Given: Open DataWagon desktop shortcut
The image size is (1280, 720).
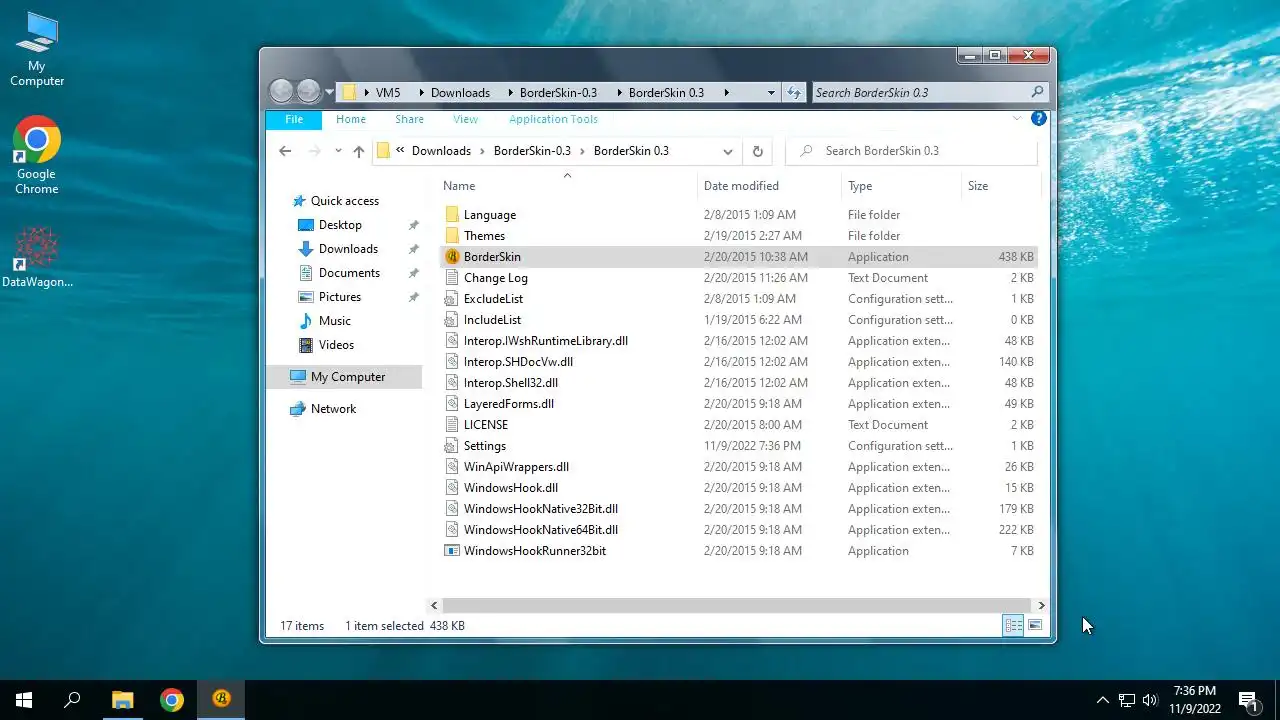Looking at the screenshot, I should point(37,258).
